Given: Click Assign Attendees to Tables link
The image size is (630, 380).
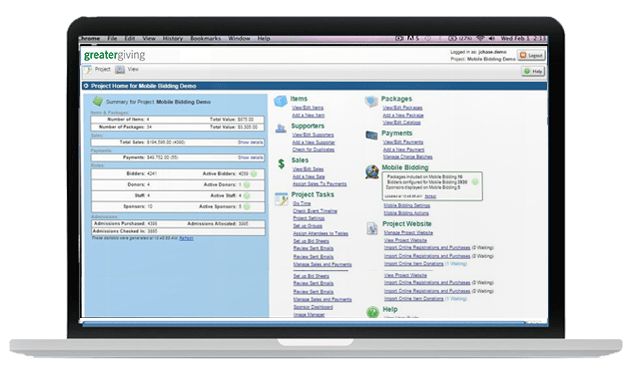Looking at the screenshot, I should (321, 233).
